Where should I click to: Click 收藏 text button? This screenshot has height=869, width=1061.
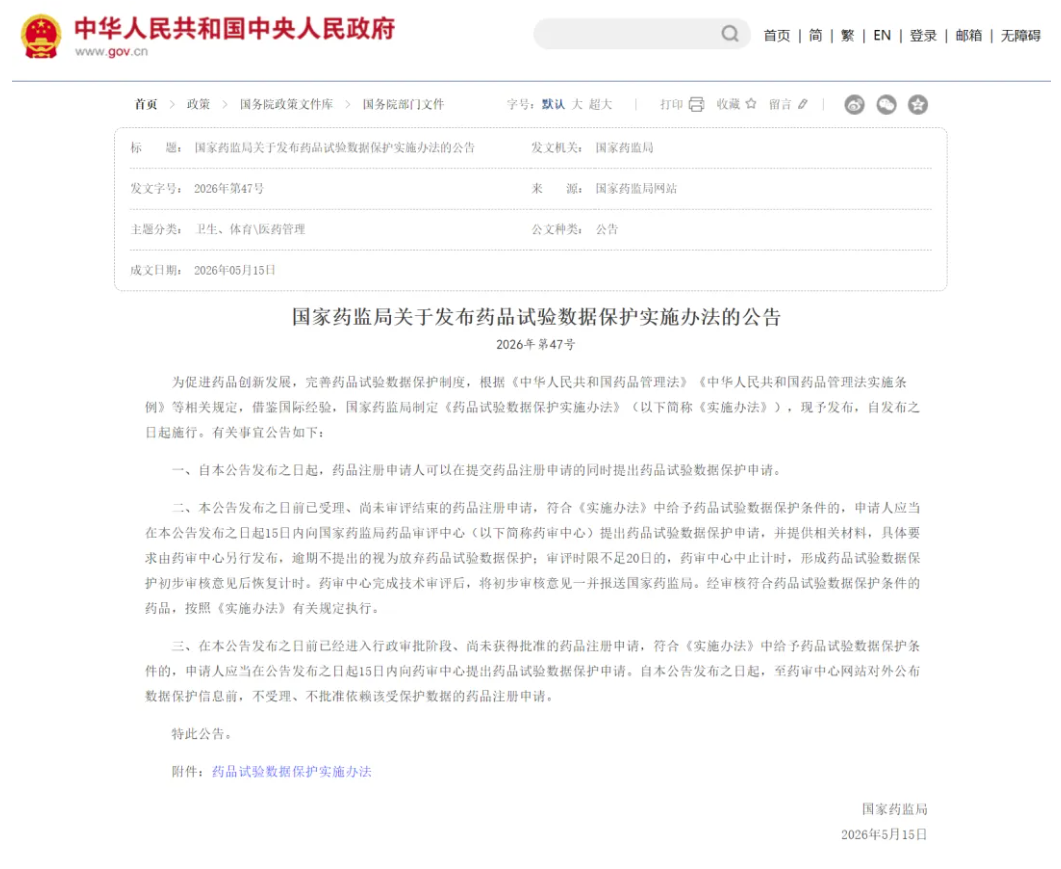(728, 104)
